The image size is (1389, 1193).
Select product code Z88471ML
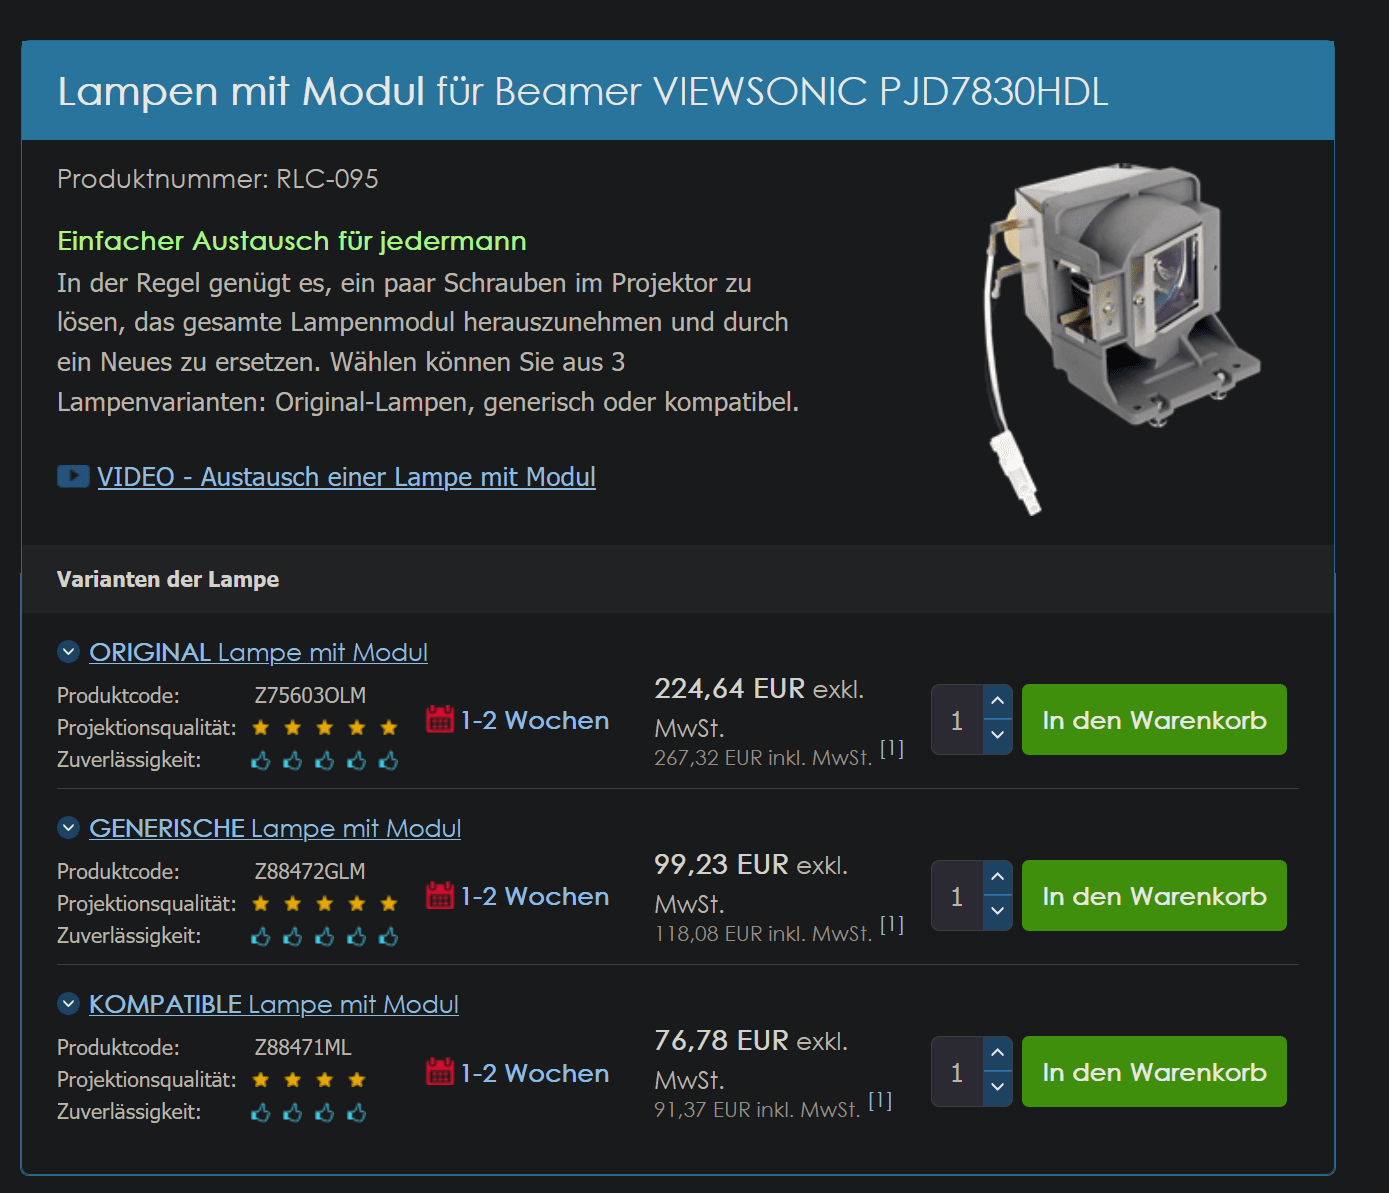click(x=303, y=1047)
